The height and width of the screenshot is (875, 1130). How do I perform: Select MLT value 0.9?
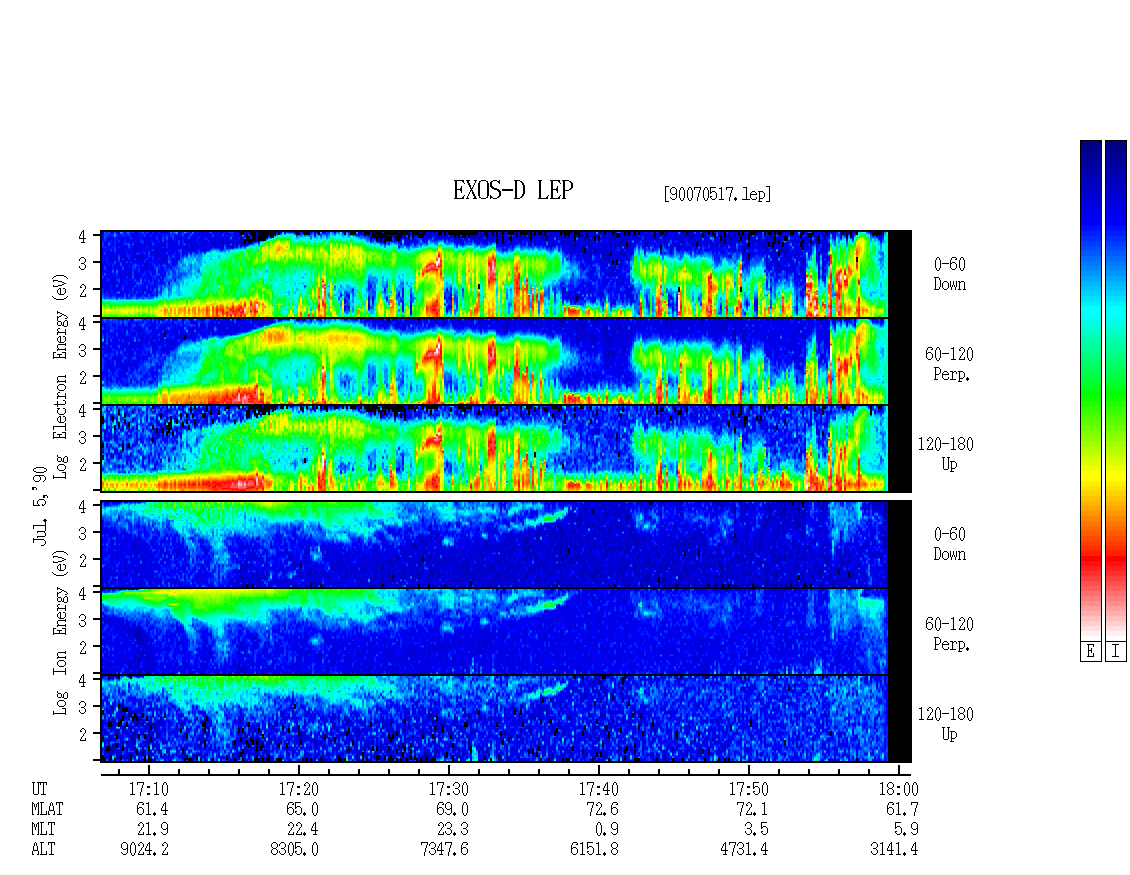click(x=606, y=830)
